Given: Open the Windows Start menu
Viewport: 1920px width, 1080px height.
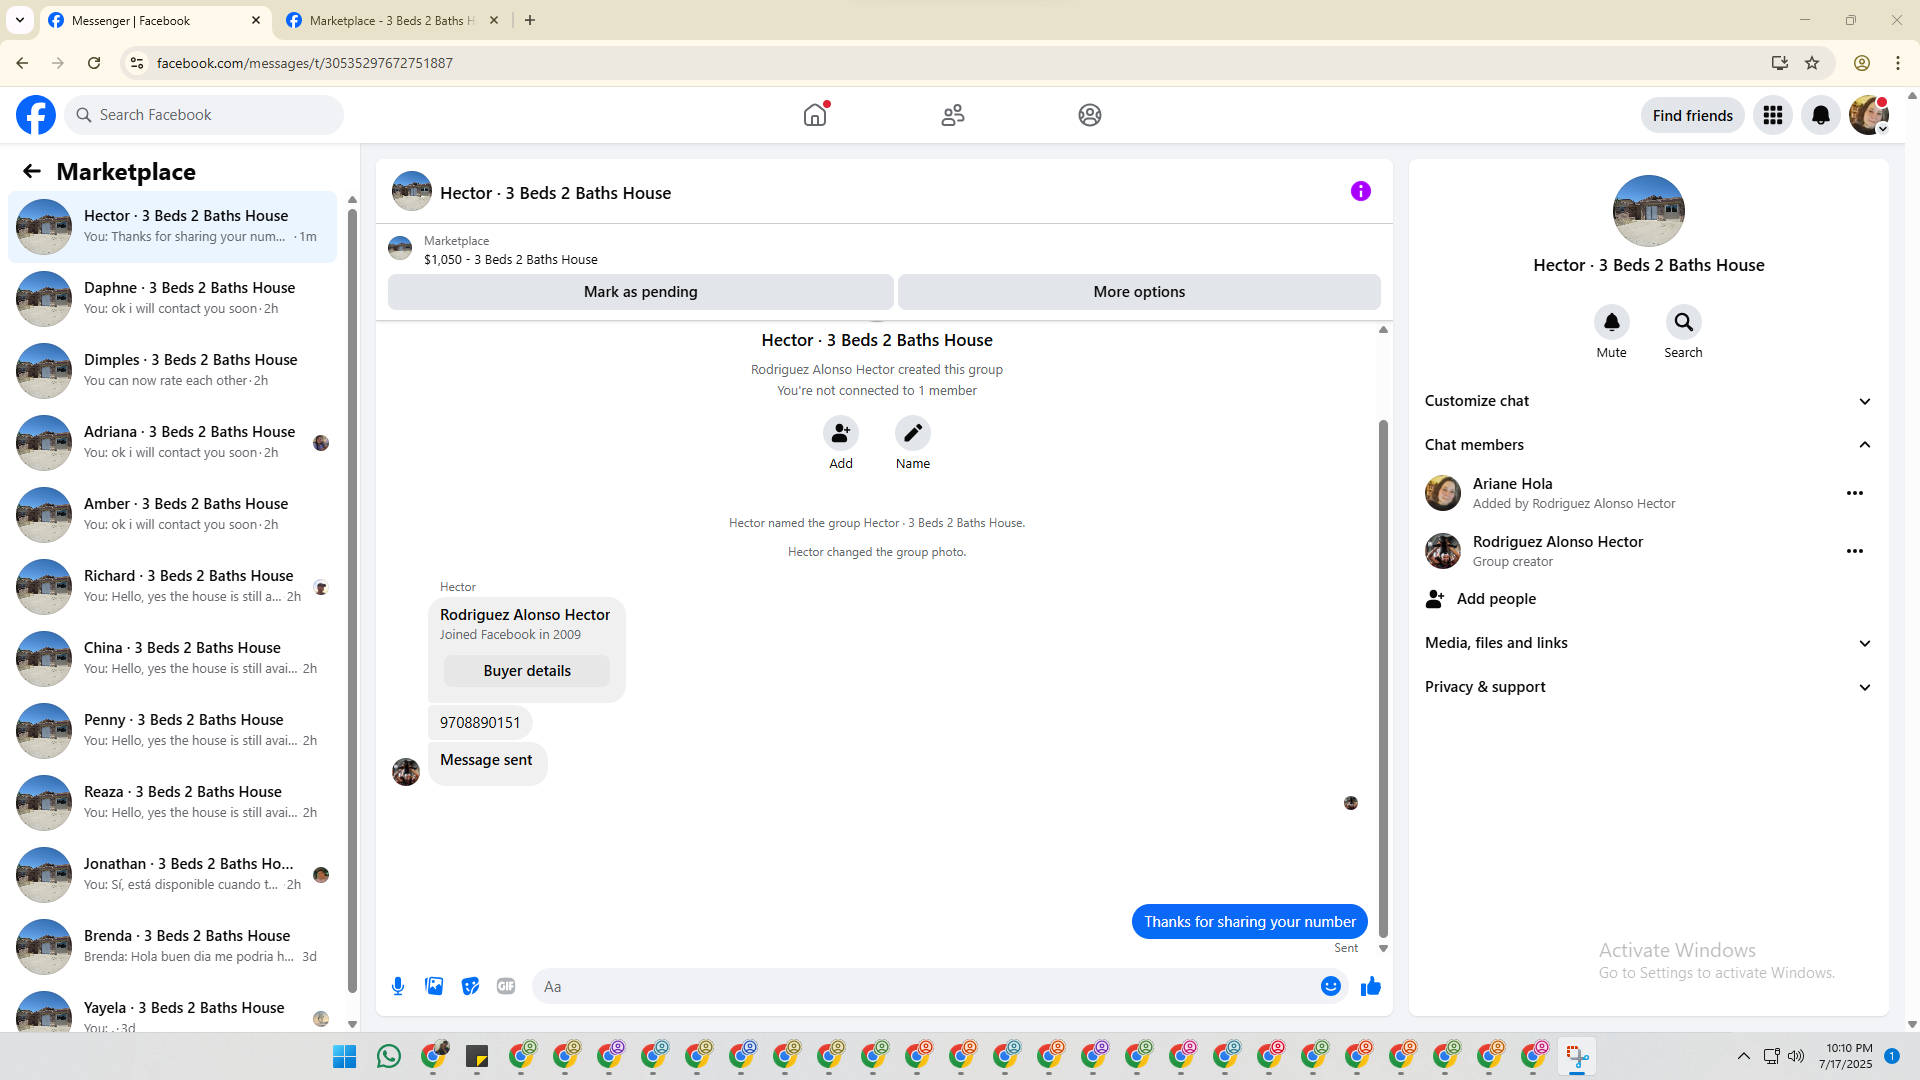Looking at the screenshot, I should coord(345,1056).
